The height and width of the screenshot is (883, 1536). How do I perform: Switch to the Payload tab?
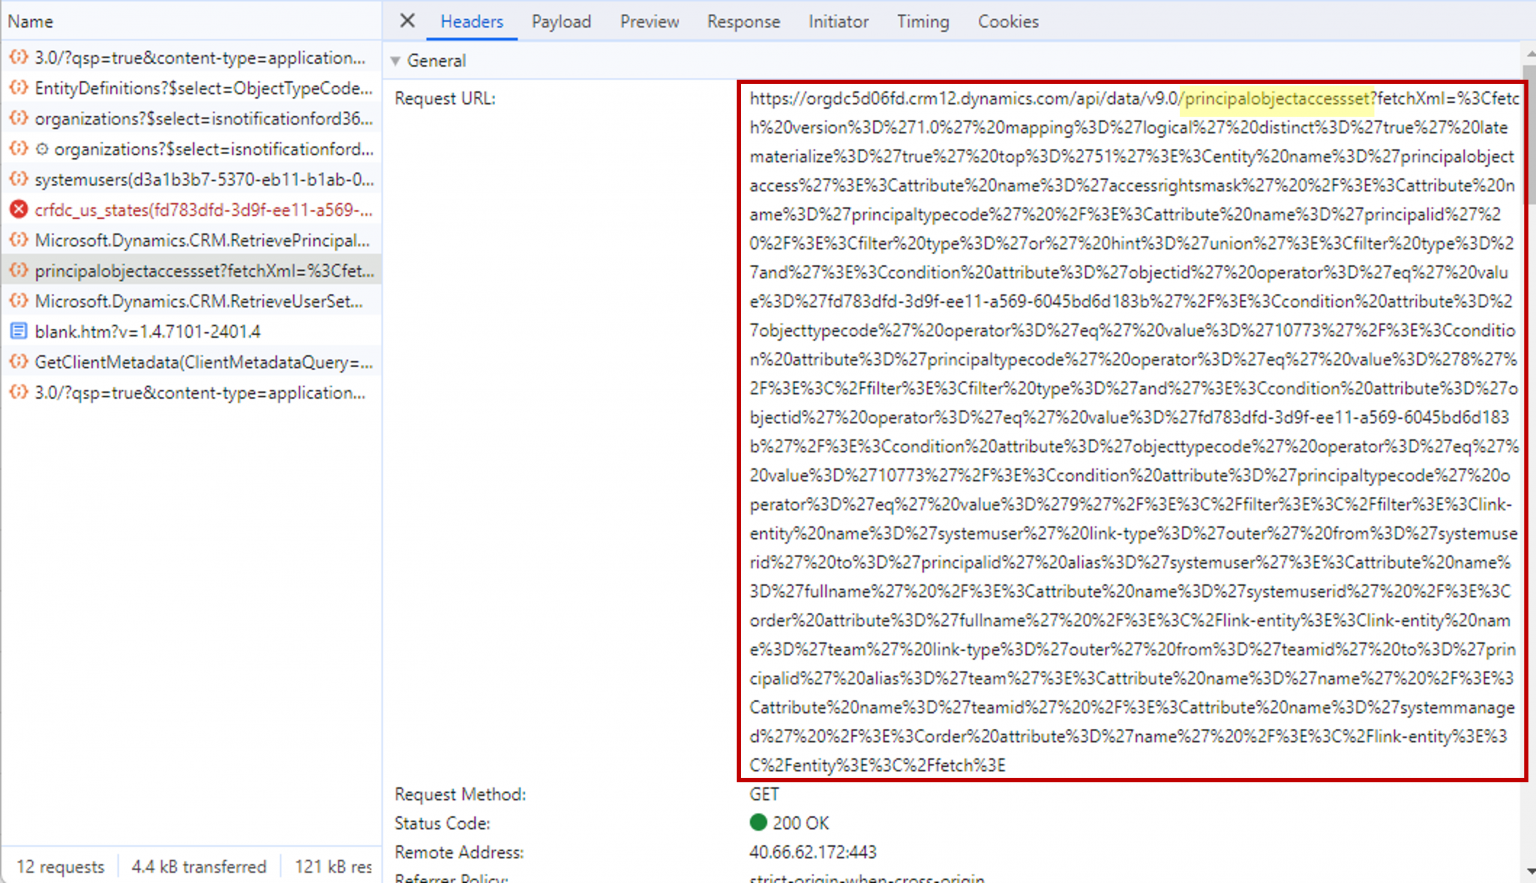(x=561, y=21)
